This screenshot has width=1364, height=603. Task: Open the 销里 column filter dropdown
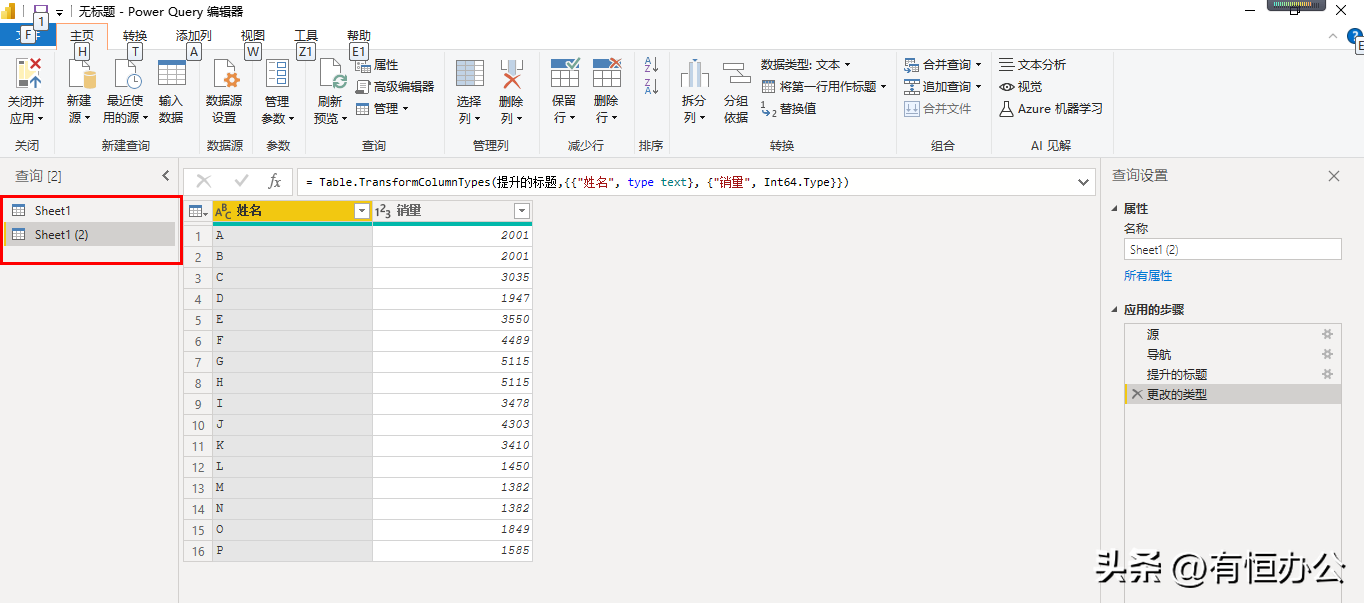[x=521, y=211]
